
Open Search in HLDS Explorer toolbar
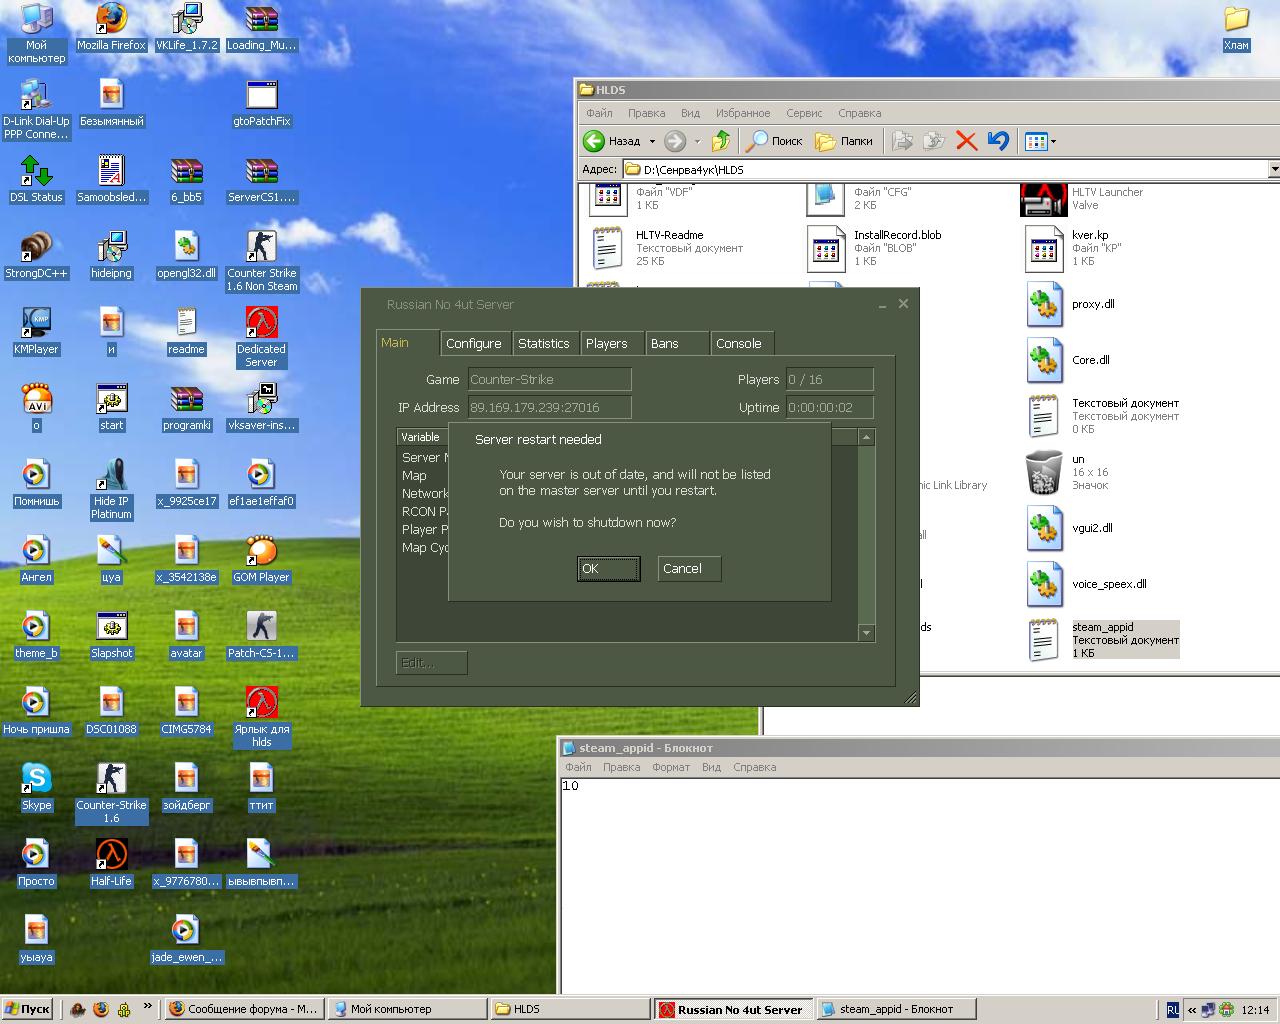point(776,141)
